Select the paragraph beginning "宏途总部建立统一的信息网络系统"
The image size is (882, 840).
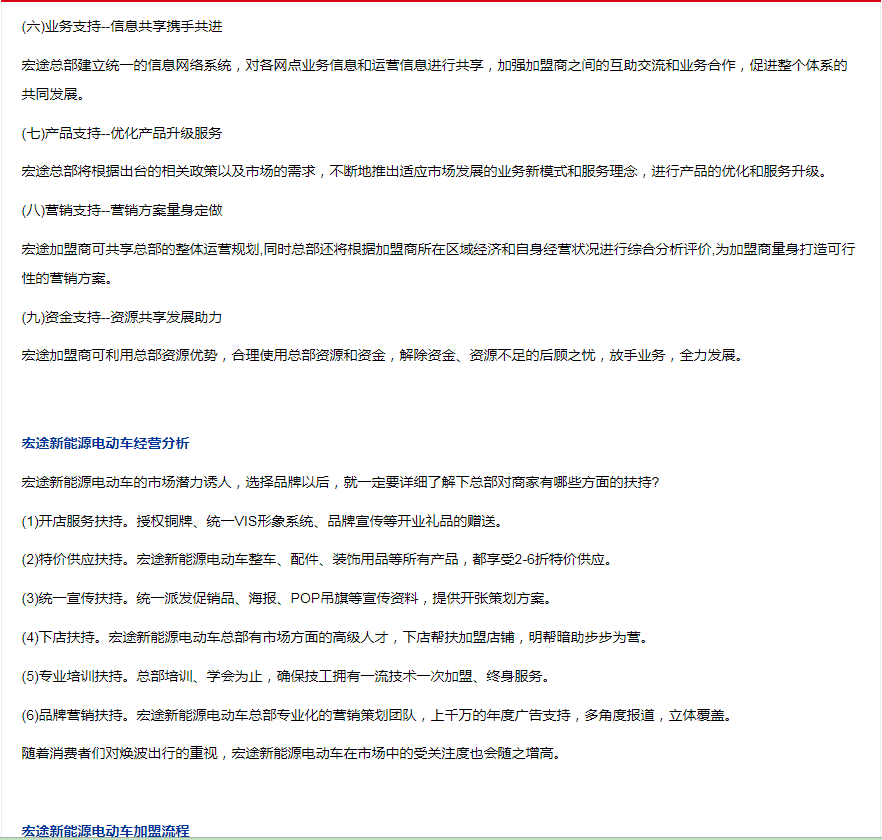[x=434, y=80]
